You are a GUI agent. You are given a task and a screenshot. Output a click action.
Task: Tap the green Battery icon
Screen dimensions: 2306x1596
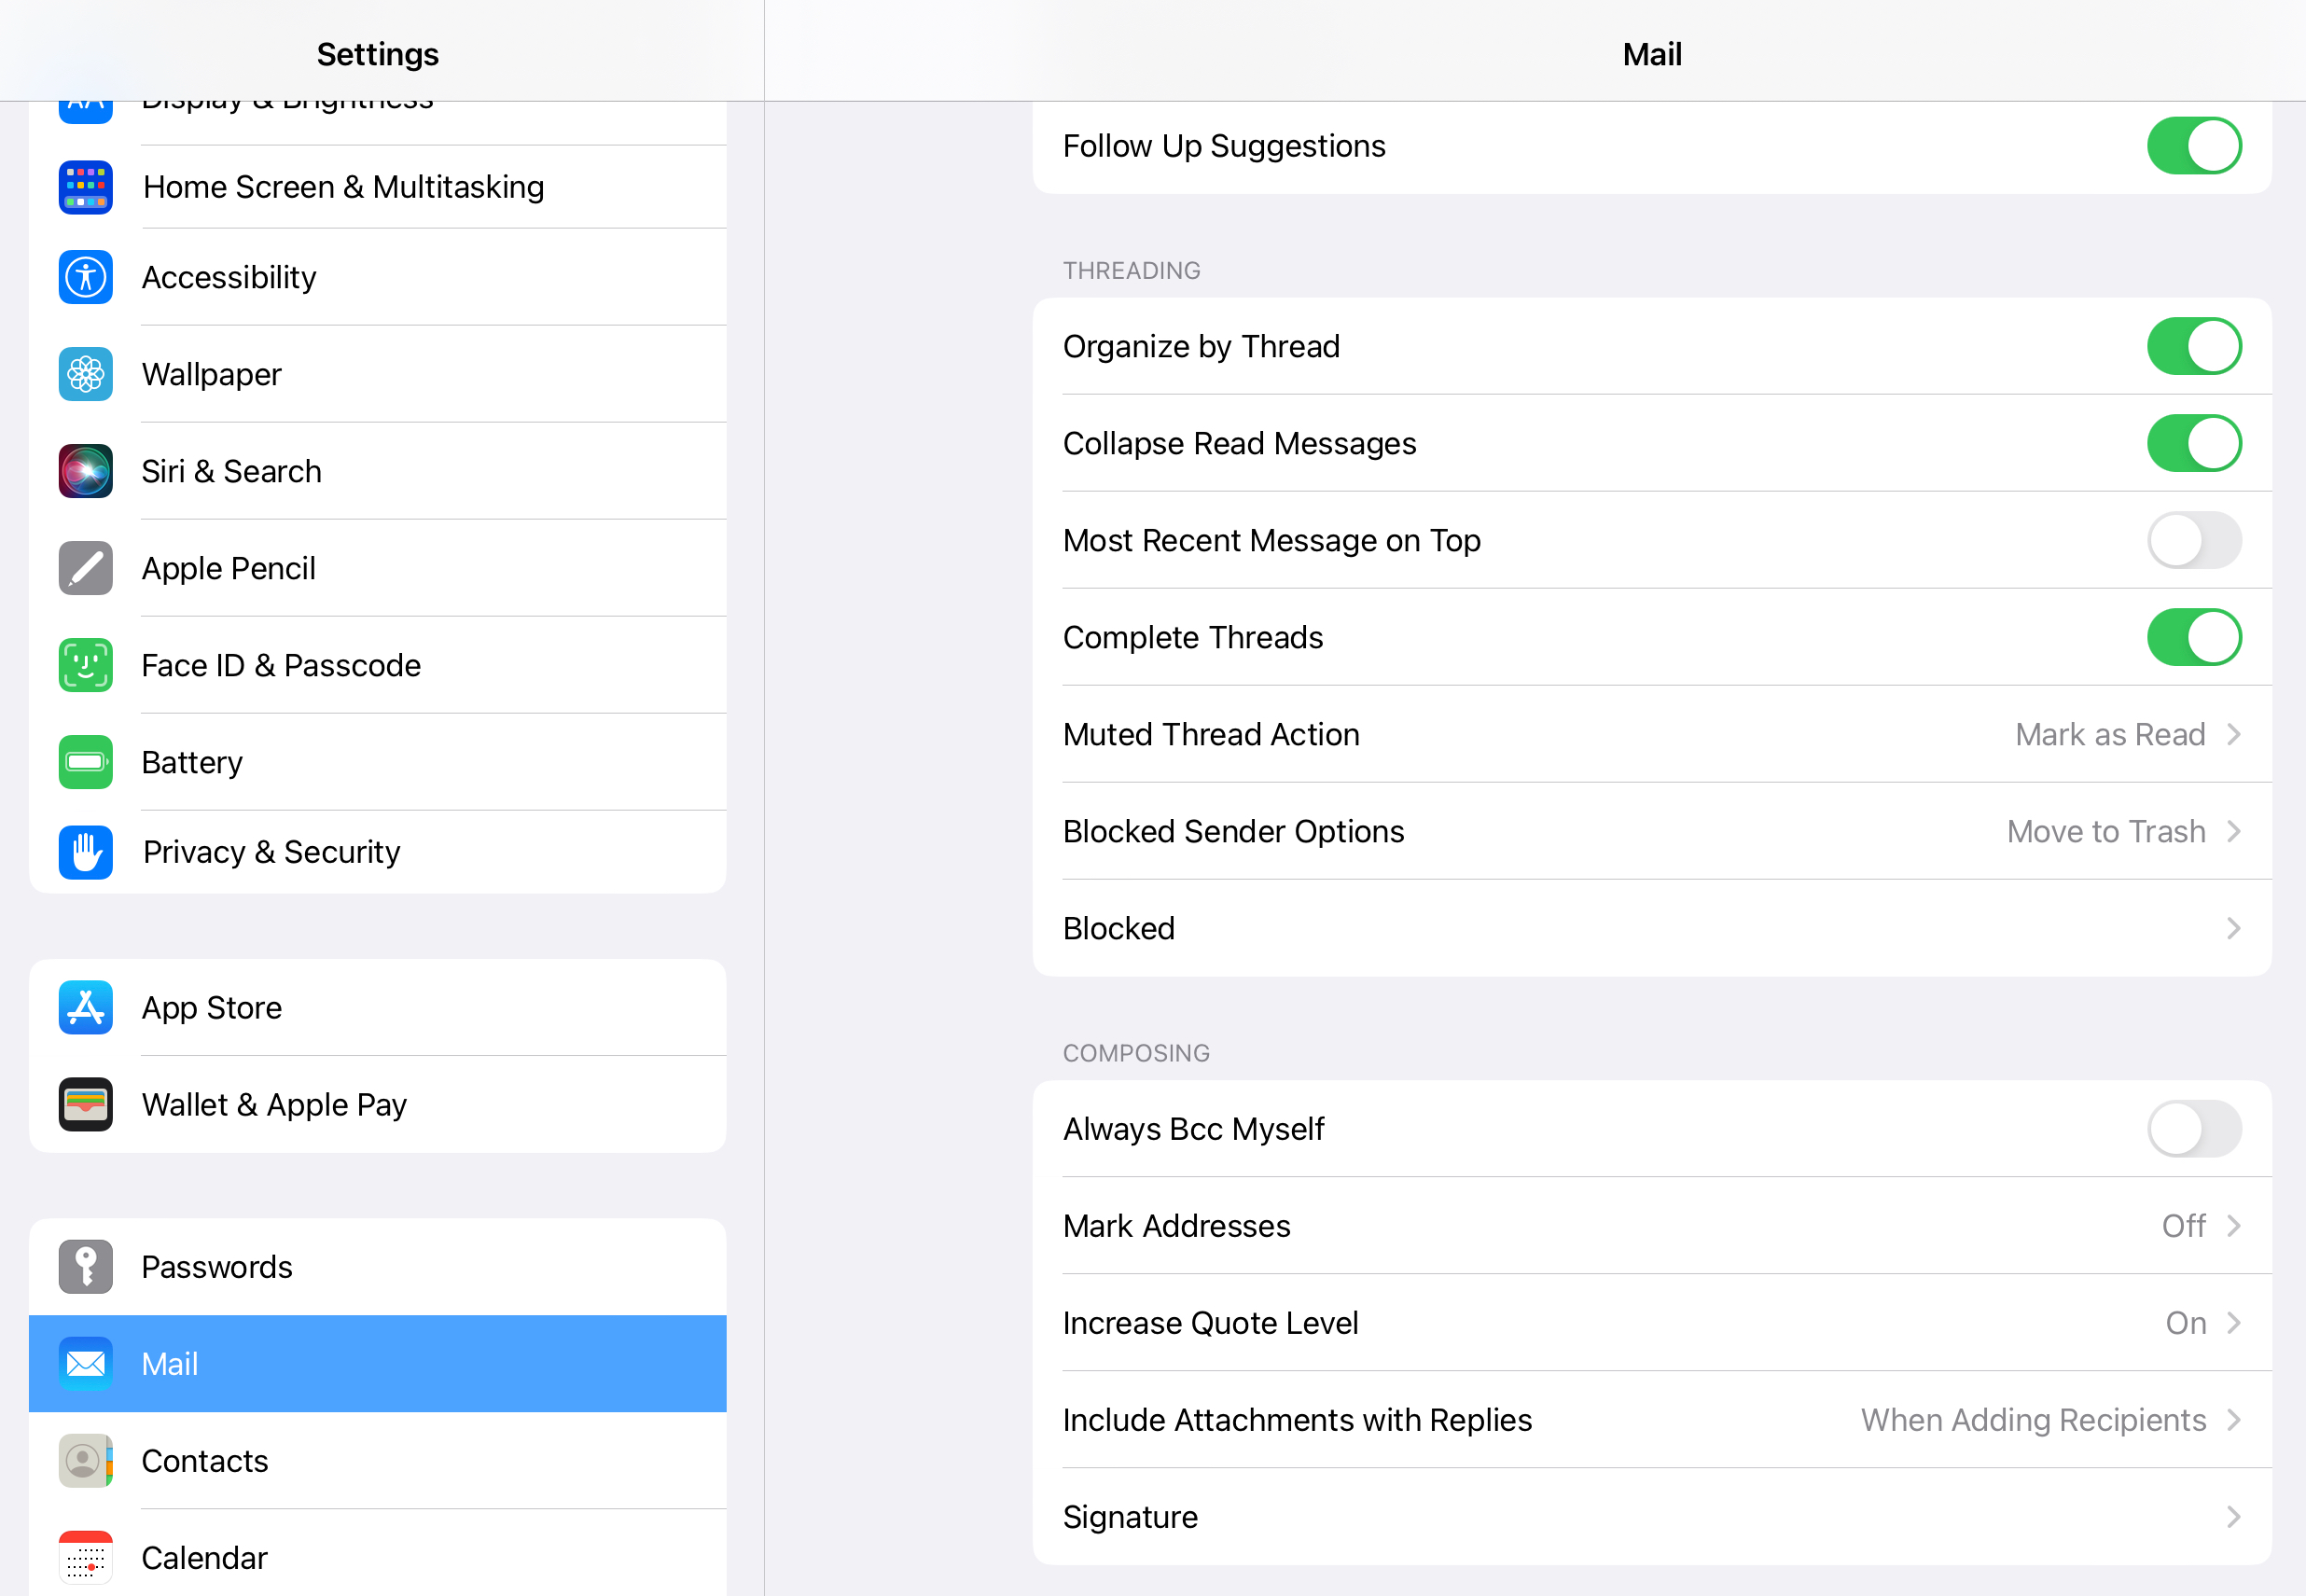coord(85,762)
